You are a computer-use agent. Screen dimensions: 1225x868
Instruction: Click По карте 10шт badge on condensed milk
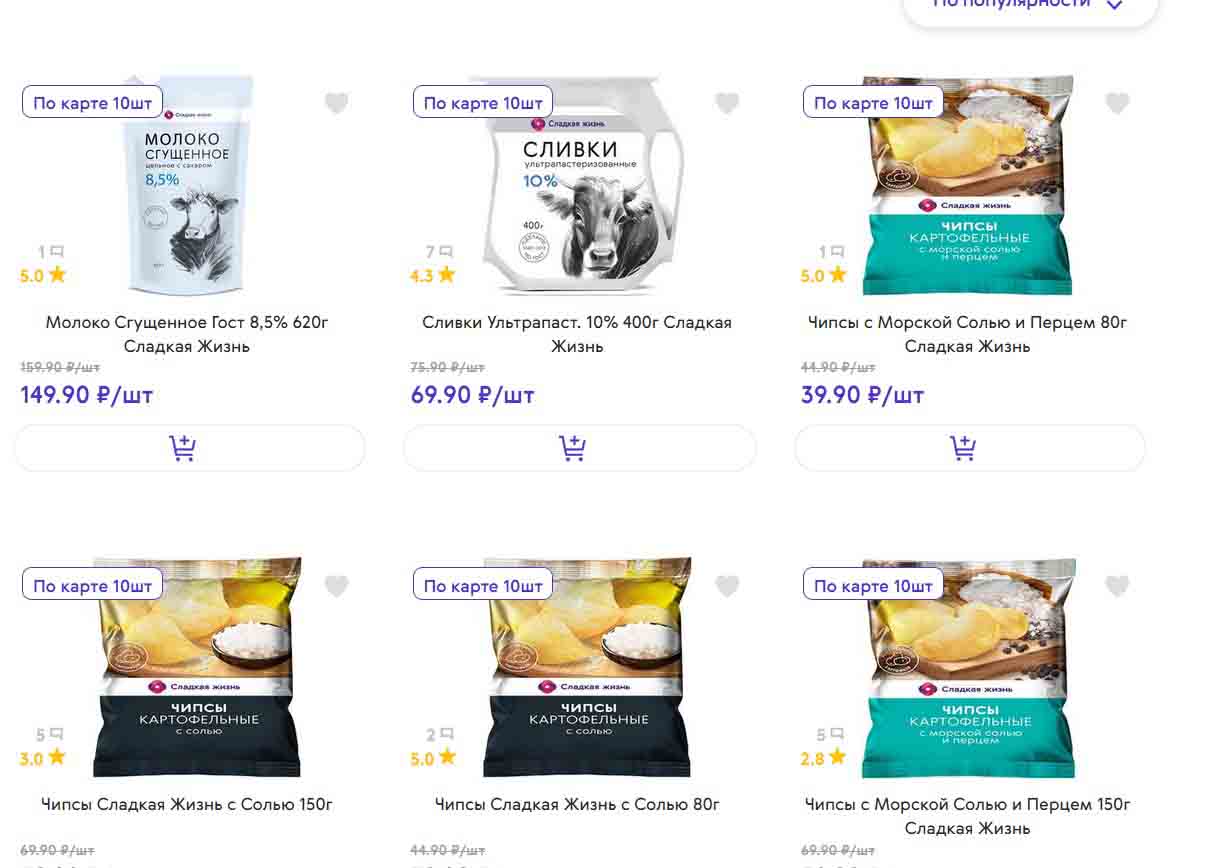tap(93, 103)
